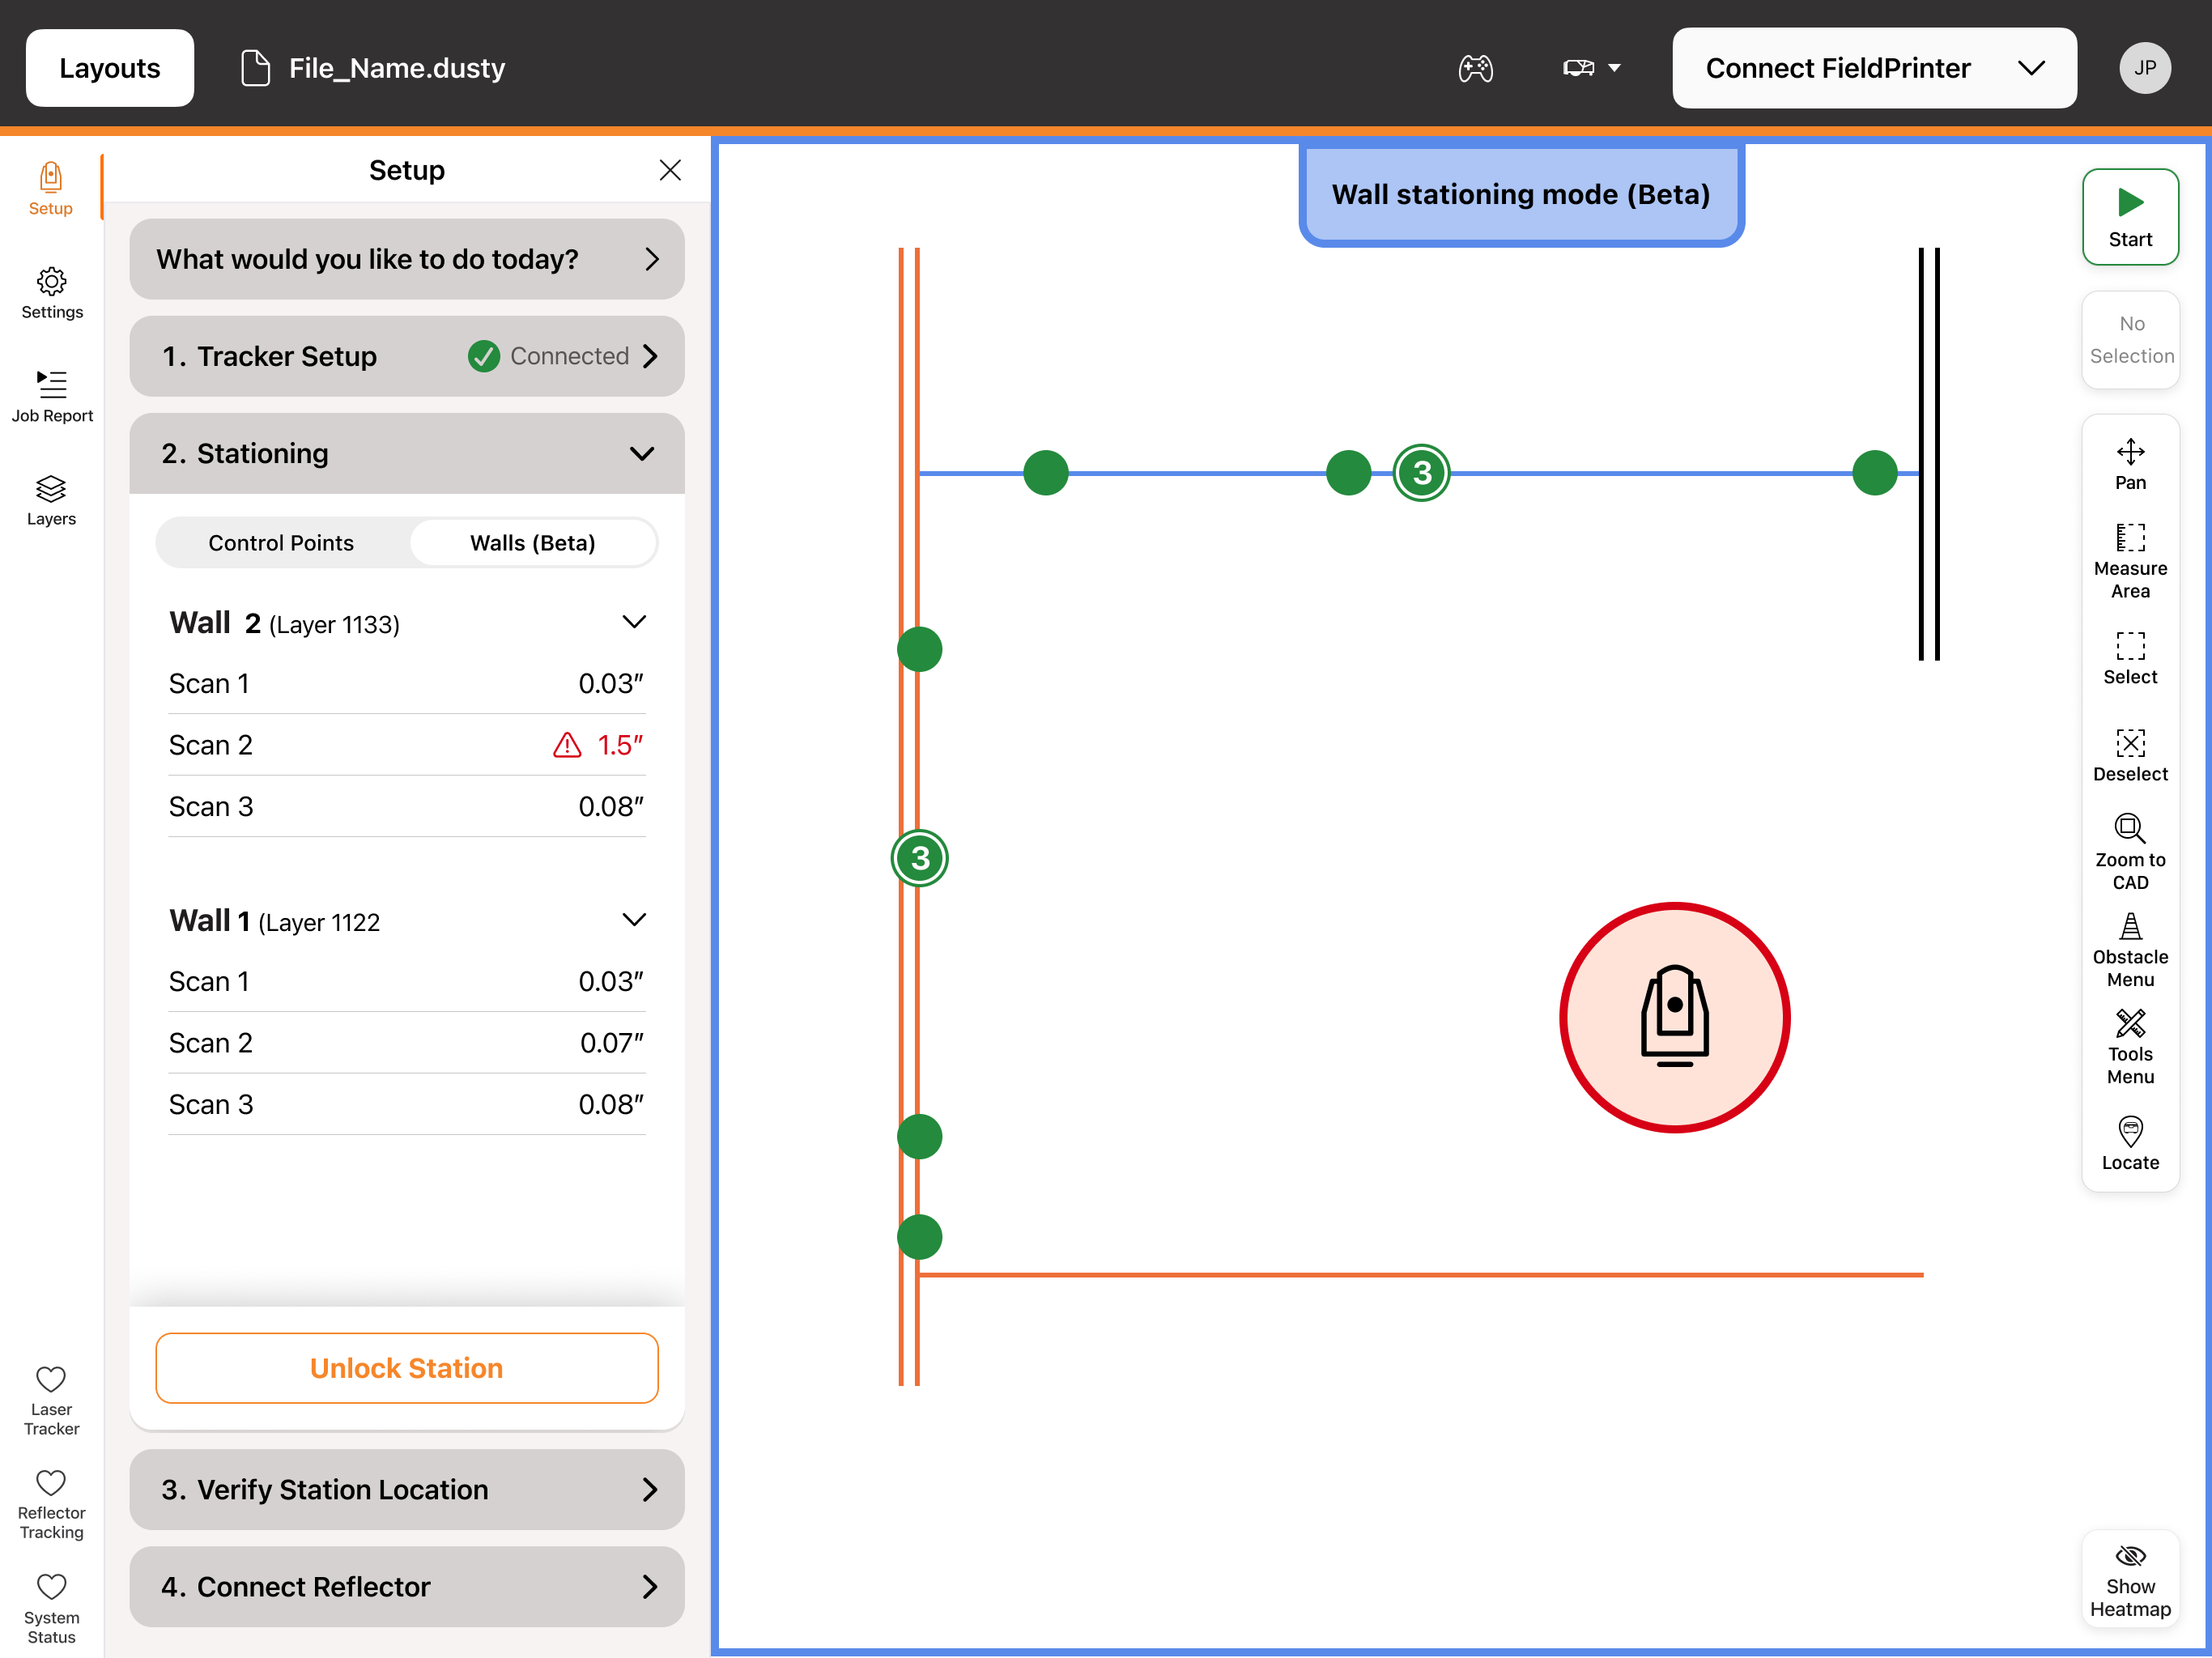2212x1658 pixels.
Task: Expand 3. Verify Station Location
Action: pyautogui.click(x=407, y=1490)
